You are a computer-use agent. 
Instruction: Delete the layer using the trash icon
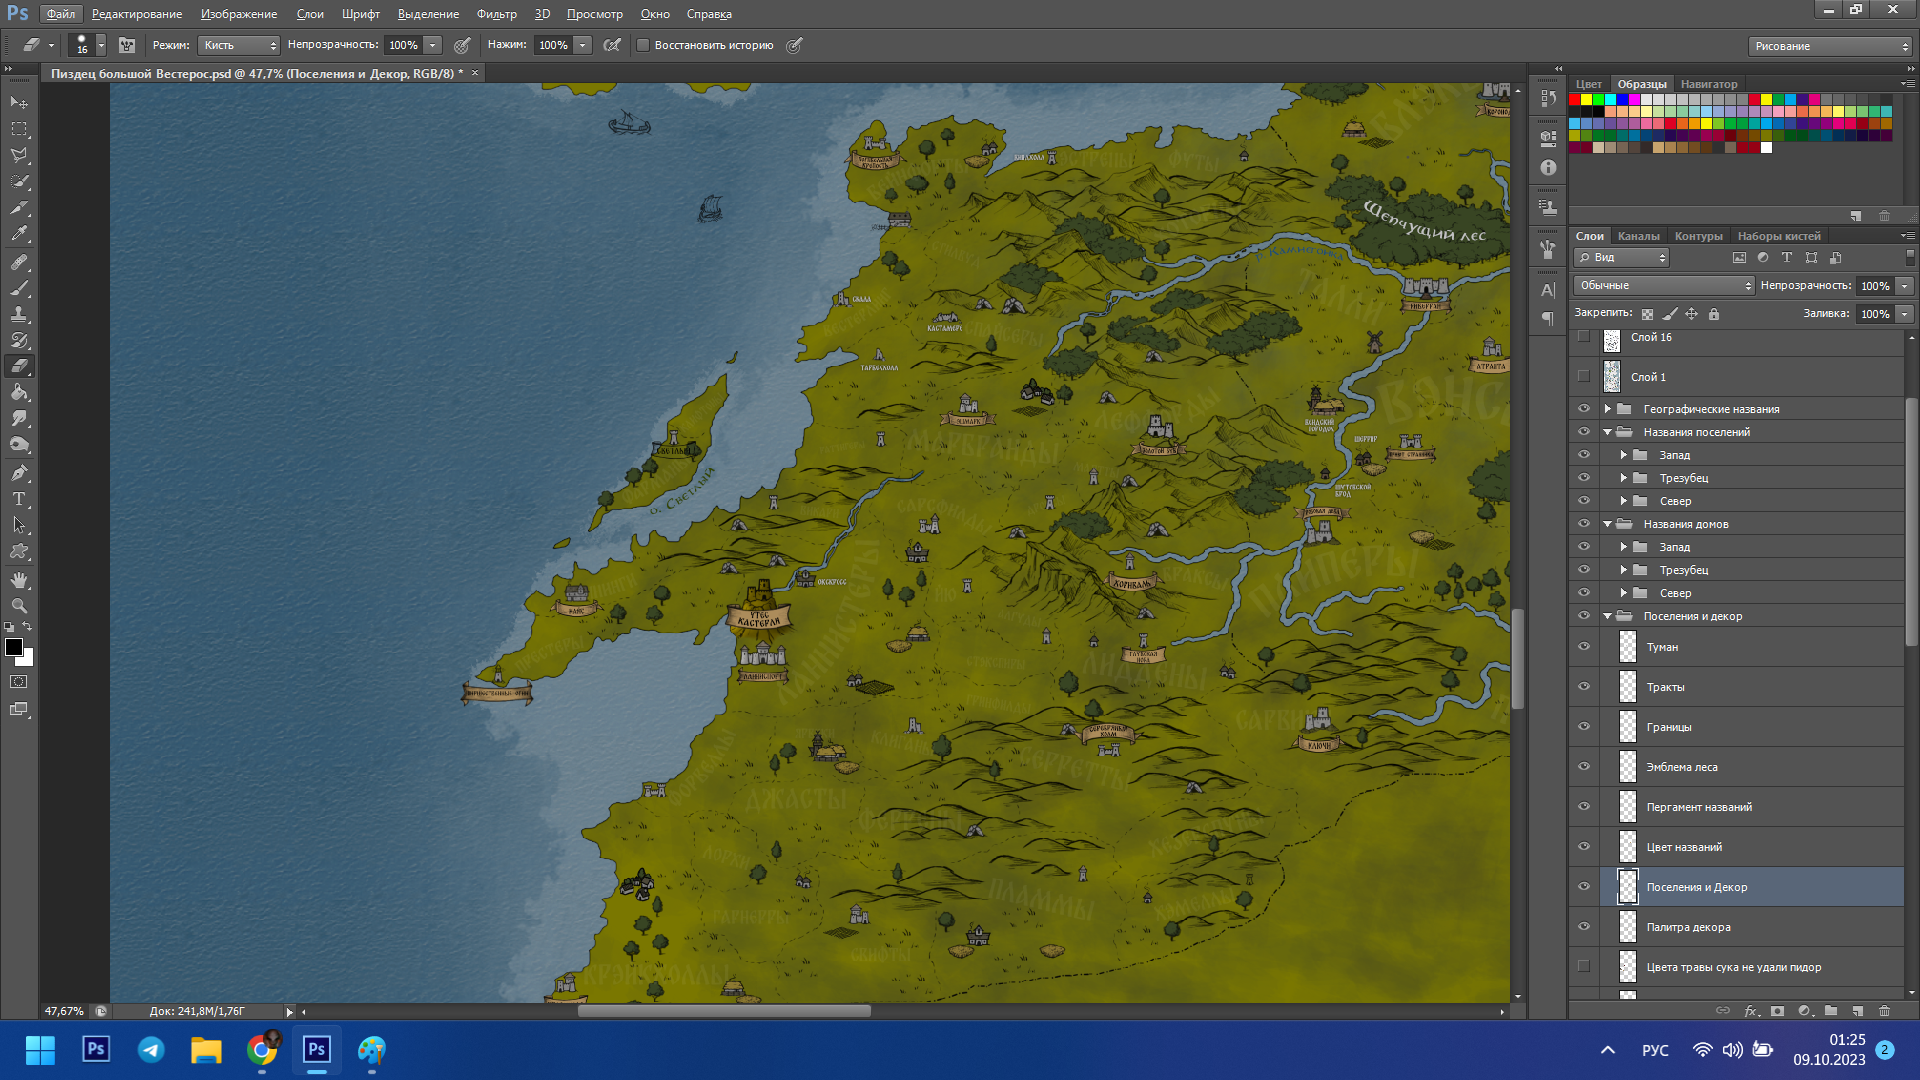(1884, 1011)
